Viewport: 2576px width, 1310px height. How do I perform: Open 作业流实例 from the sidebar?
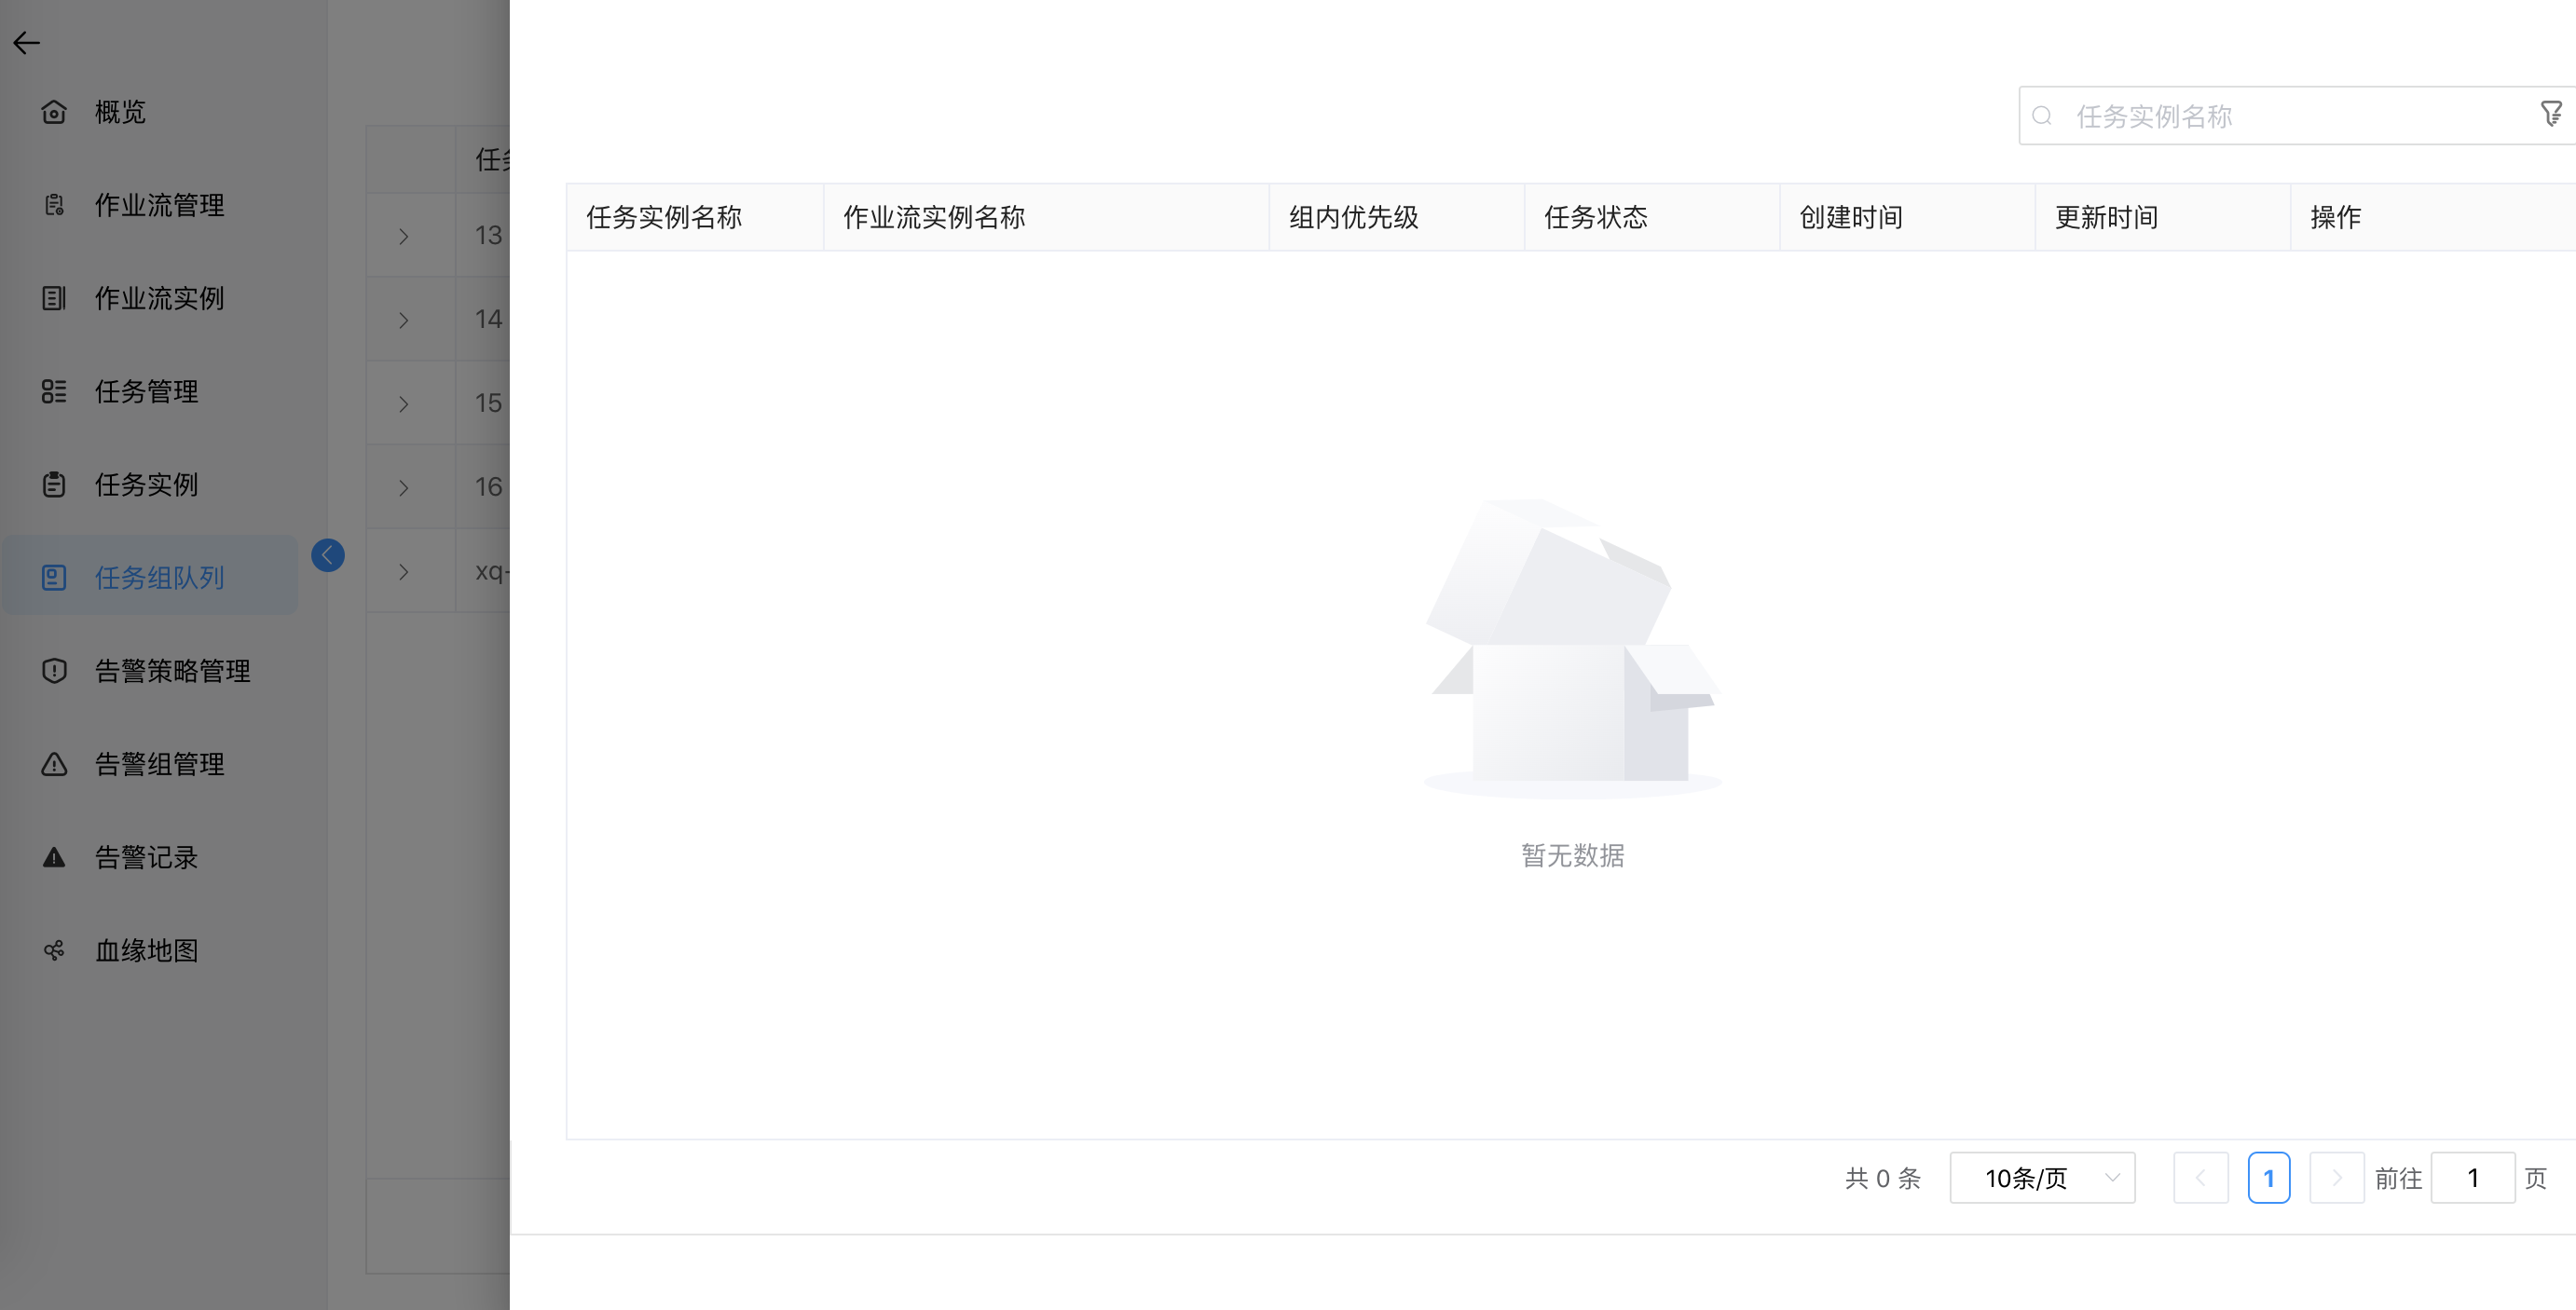click(54, 298)
